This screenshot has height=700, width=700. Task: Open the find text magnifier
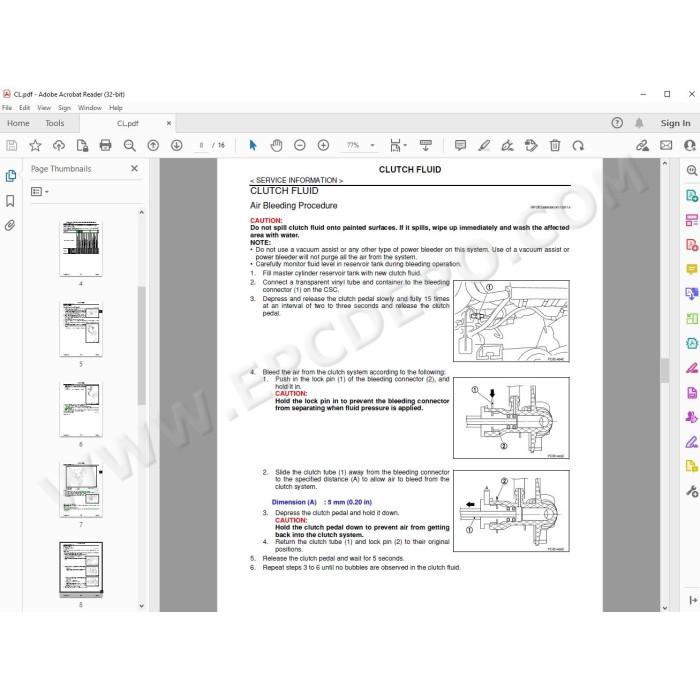pyautogui.click(x=129, y=146)
